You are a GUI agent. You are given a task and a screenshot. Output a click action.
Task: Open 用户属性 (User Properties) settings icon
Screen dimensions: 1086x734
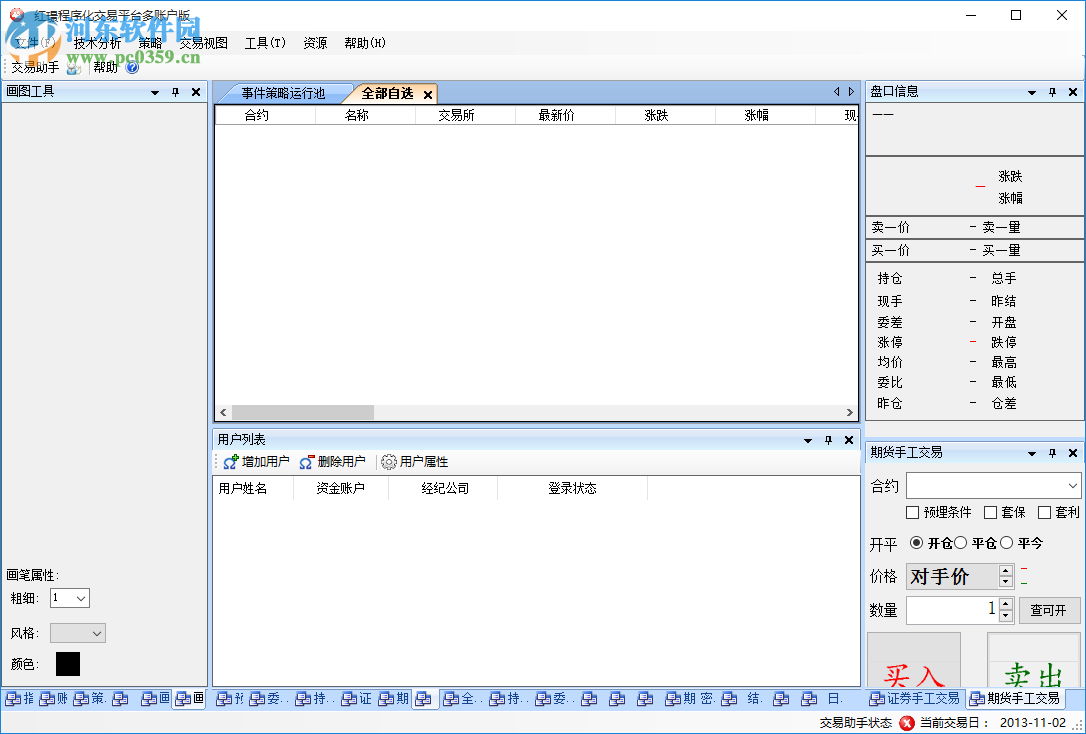click(x=388, y=461)
